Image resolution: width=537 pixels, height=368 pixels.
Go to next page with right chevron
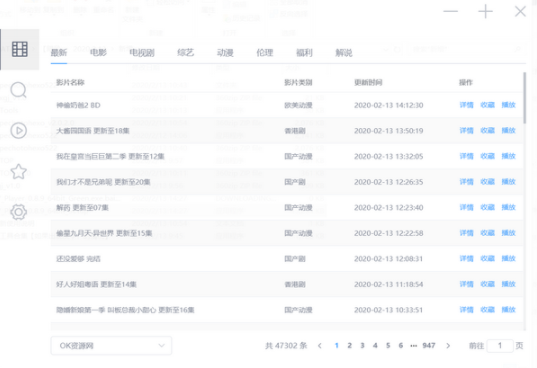[x=448, y=346]
